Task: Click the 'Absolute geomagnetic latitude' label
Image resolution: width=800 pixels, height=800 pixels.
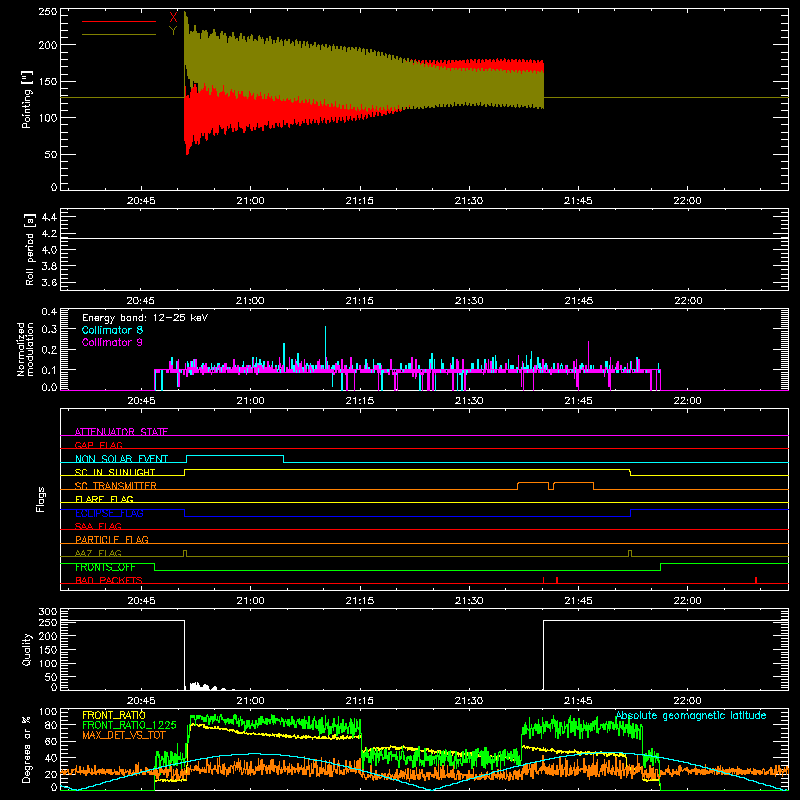Action: [691, 715]
